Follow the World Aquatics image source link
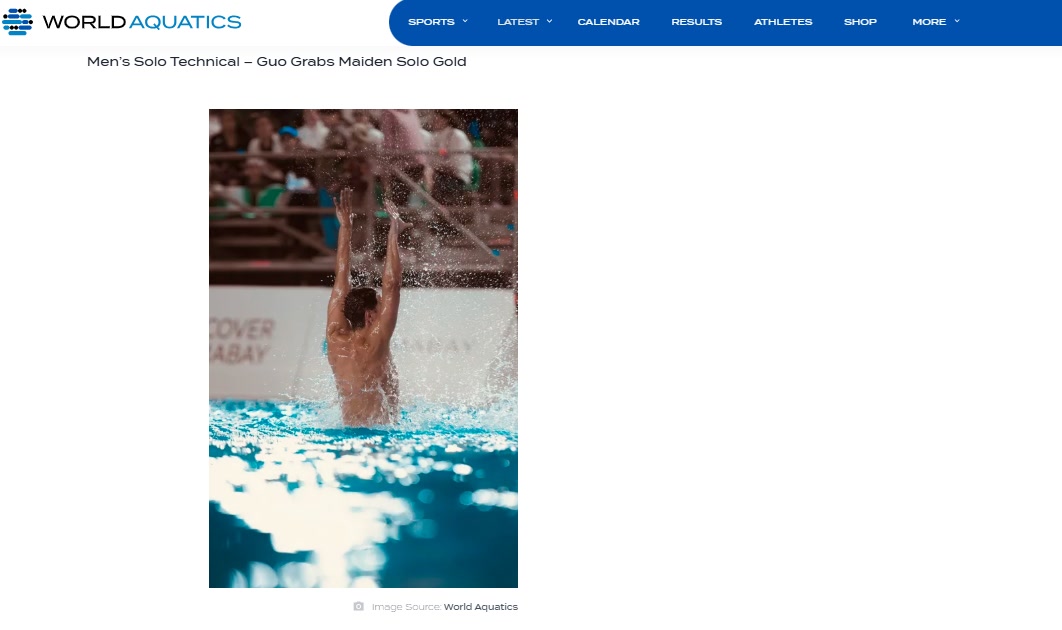Image resolution: width=1062 pixels, height=630 pixels. (480, 606)
